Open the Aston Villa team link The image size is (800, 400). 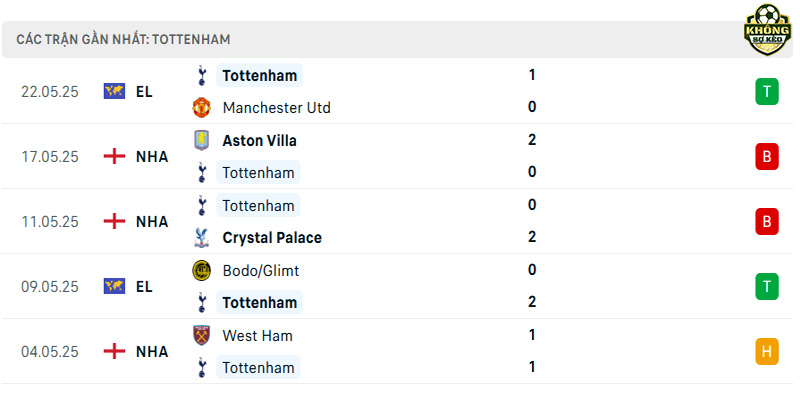coord(260,140)
